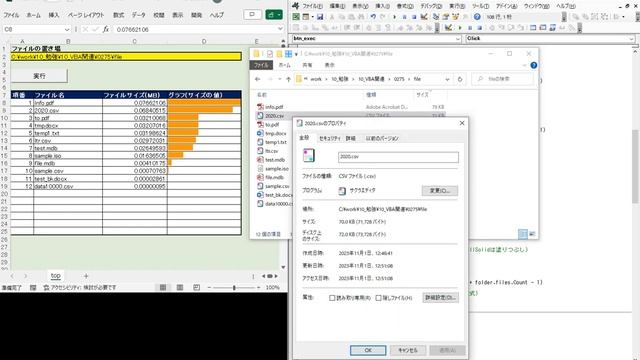Select Page Layout view icon in Excel status bar
The height and width of the screenshot is (360, 640).
click(180, 287)
